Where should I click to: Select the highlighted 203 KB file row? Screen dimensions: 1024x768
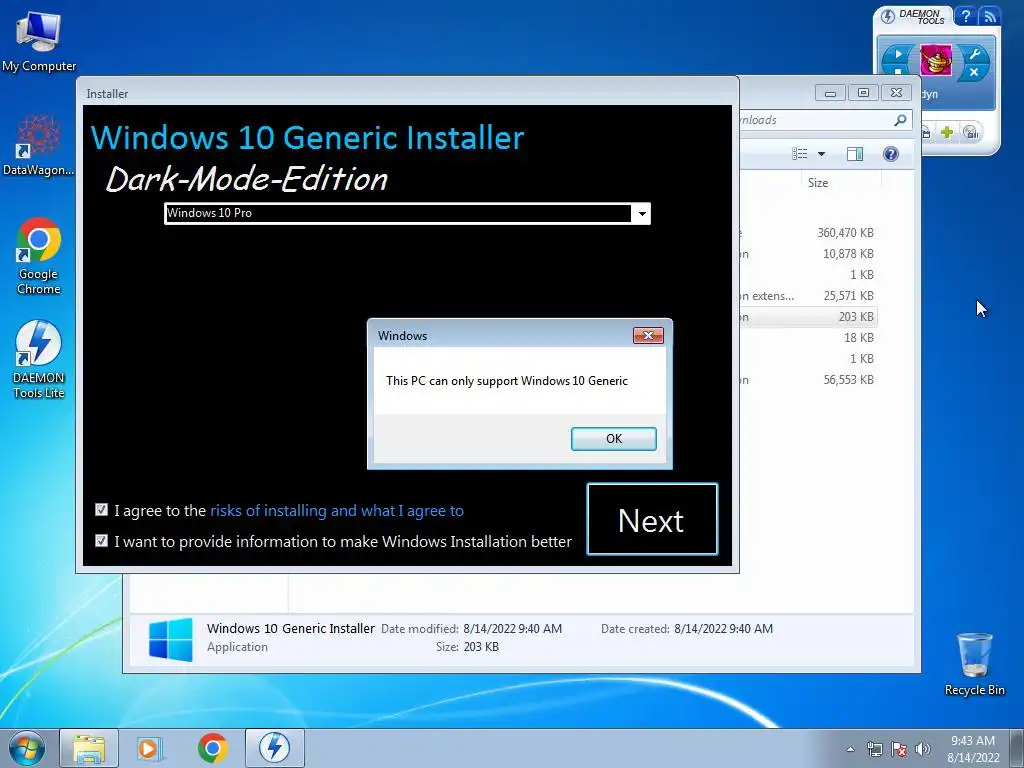pos(808,317)
